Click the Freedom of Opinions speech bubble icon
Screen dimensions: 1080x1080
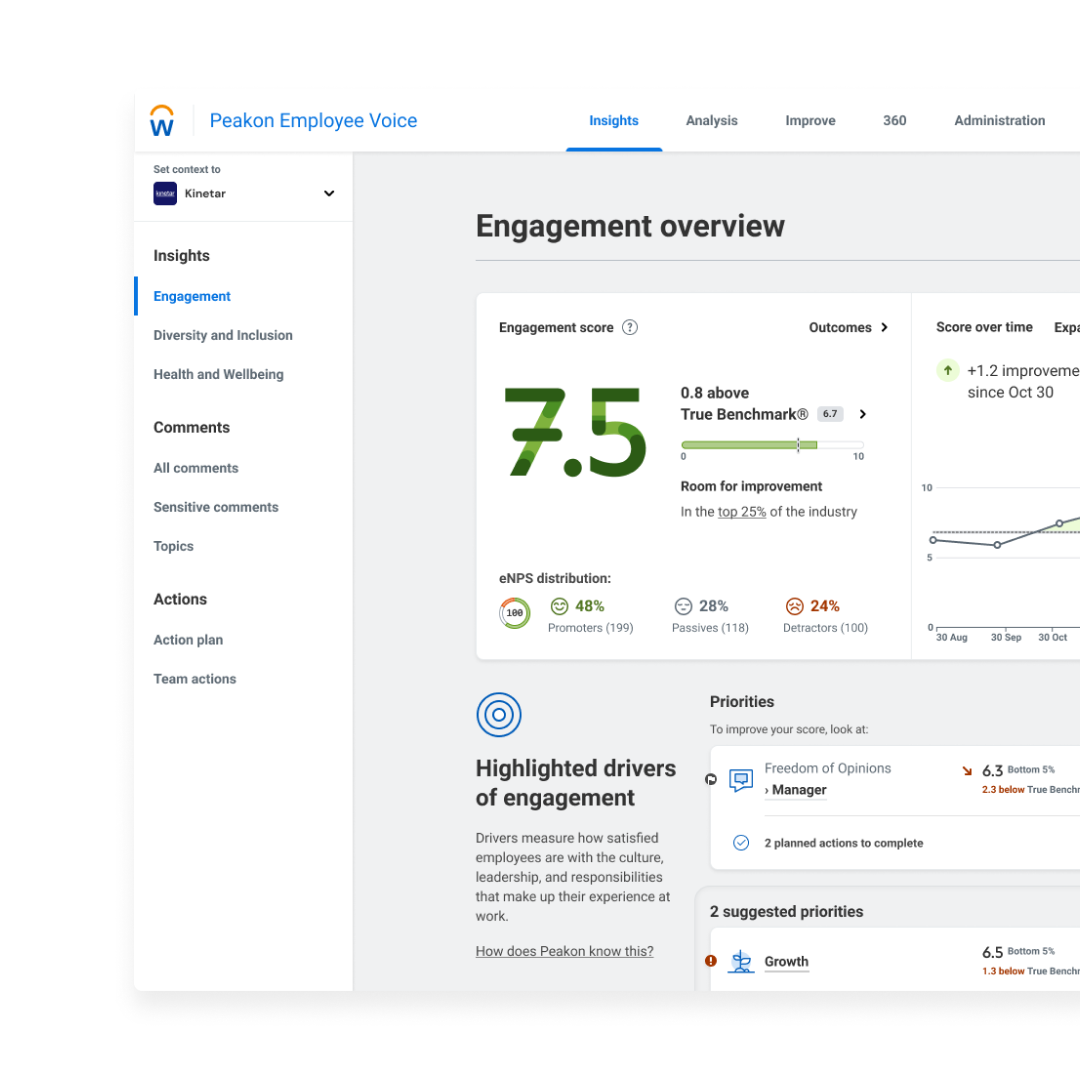tap(741, 779)
